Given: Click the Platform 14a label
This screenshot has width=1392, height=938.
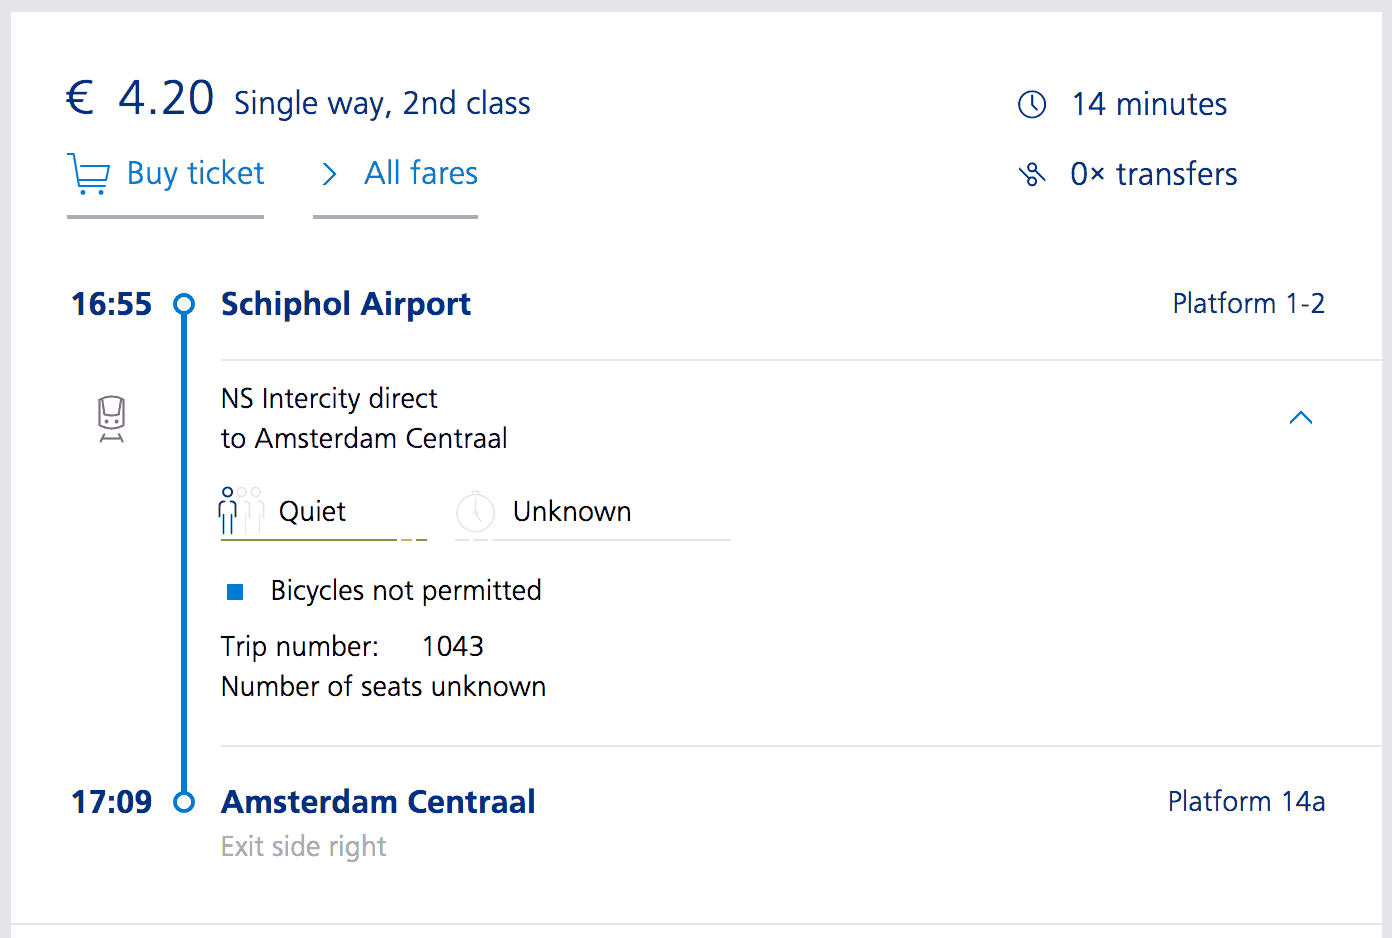Looking at the screenshot, I should (1246, 802).
